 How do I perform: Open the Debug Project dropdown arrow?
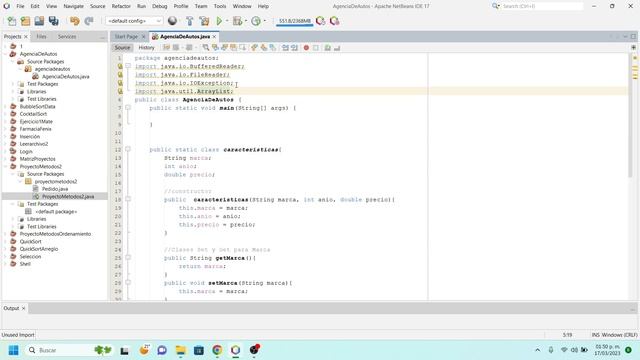pos(246,21)
